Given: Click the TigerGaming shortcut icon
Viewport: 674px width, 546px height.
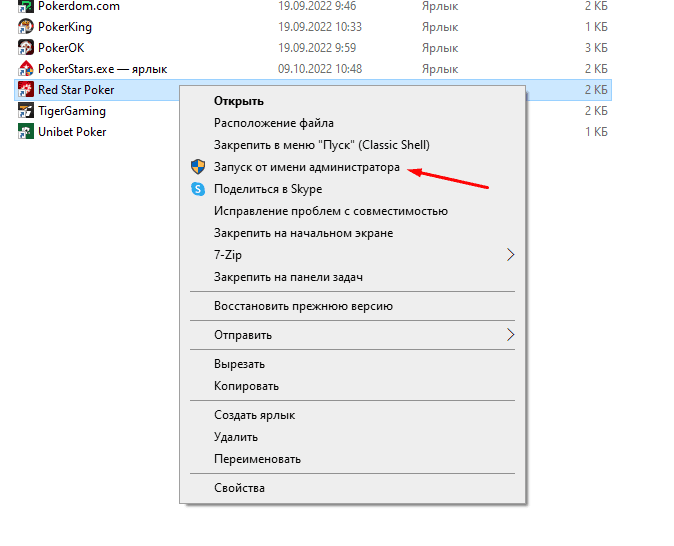Looking at the screenshot, I should (x=25, y=111).
